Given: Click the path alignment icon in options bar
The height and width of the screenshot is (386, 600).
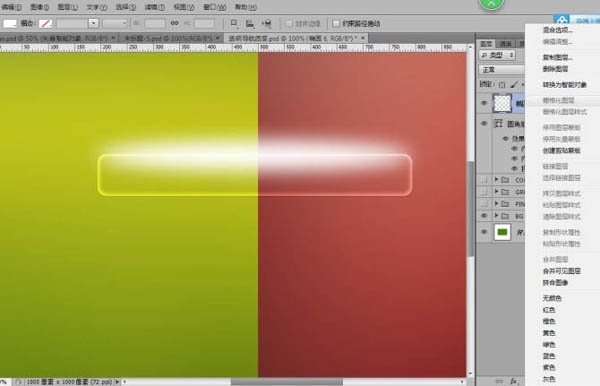Looking at the screenshot, I should pyautogui.click(x=250, y=24).
